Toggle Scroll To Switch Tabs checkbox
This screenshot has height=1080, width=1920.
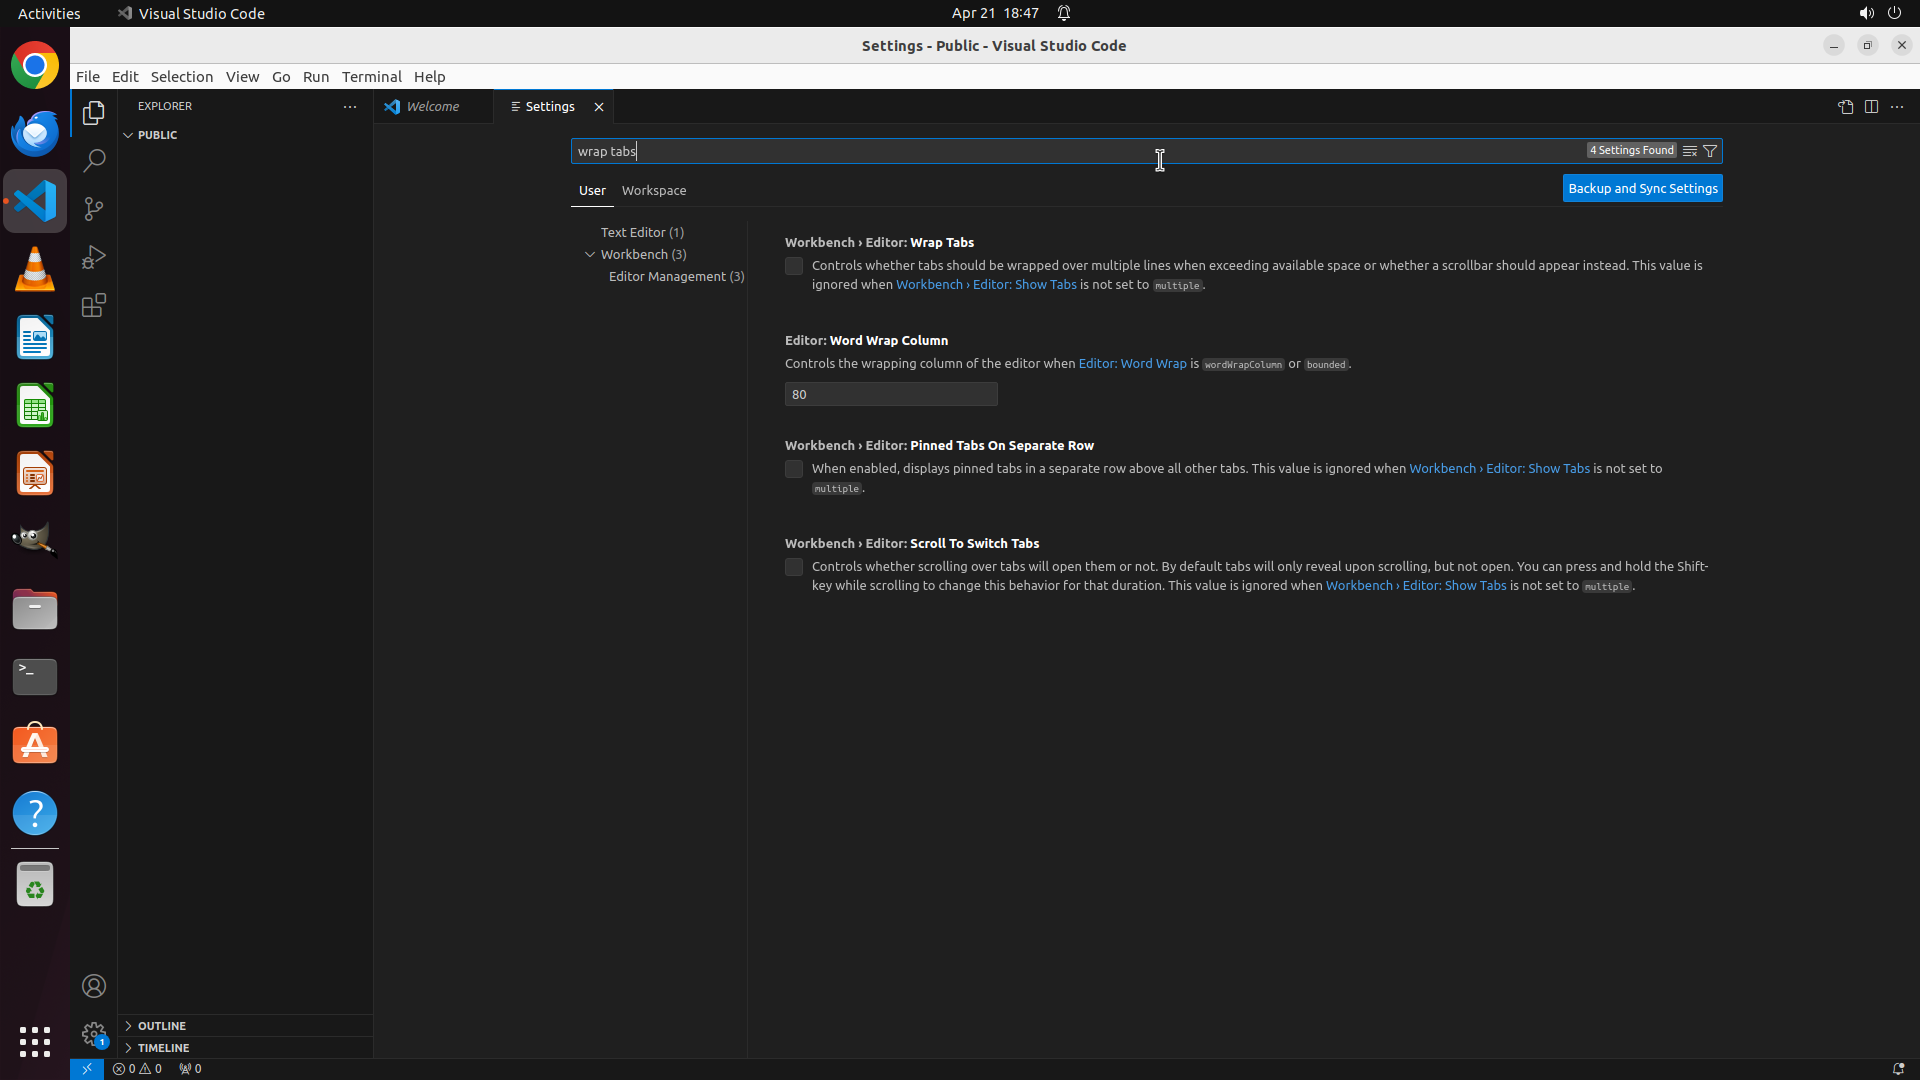coord(794,567)
